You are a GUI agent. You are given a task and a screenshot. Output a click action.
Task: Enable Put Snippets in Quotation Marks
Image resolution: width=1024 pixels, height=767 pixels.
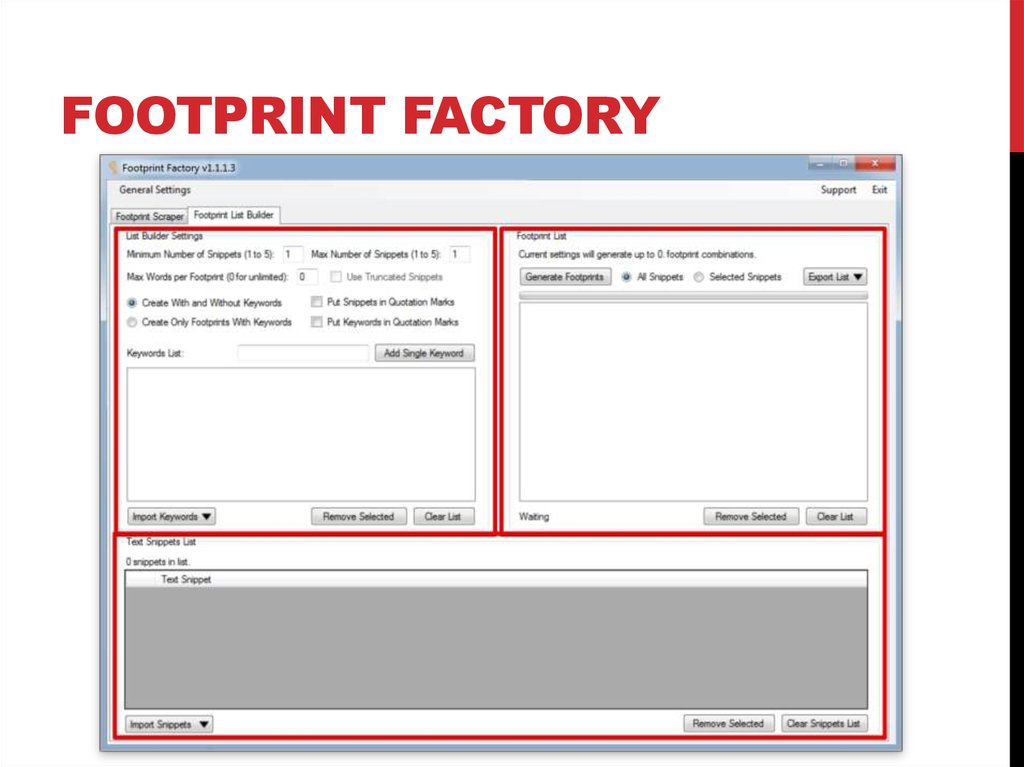click(x=317, y=302)
